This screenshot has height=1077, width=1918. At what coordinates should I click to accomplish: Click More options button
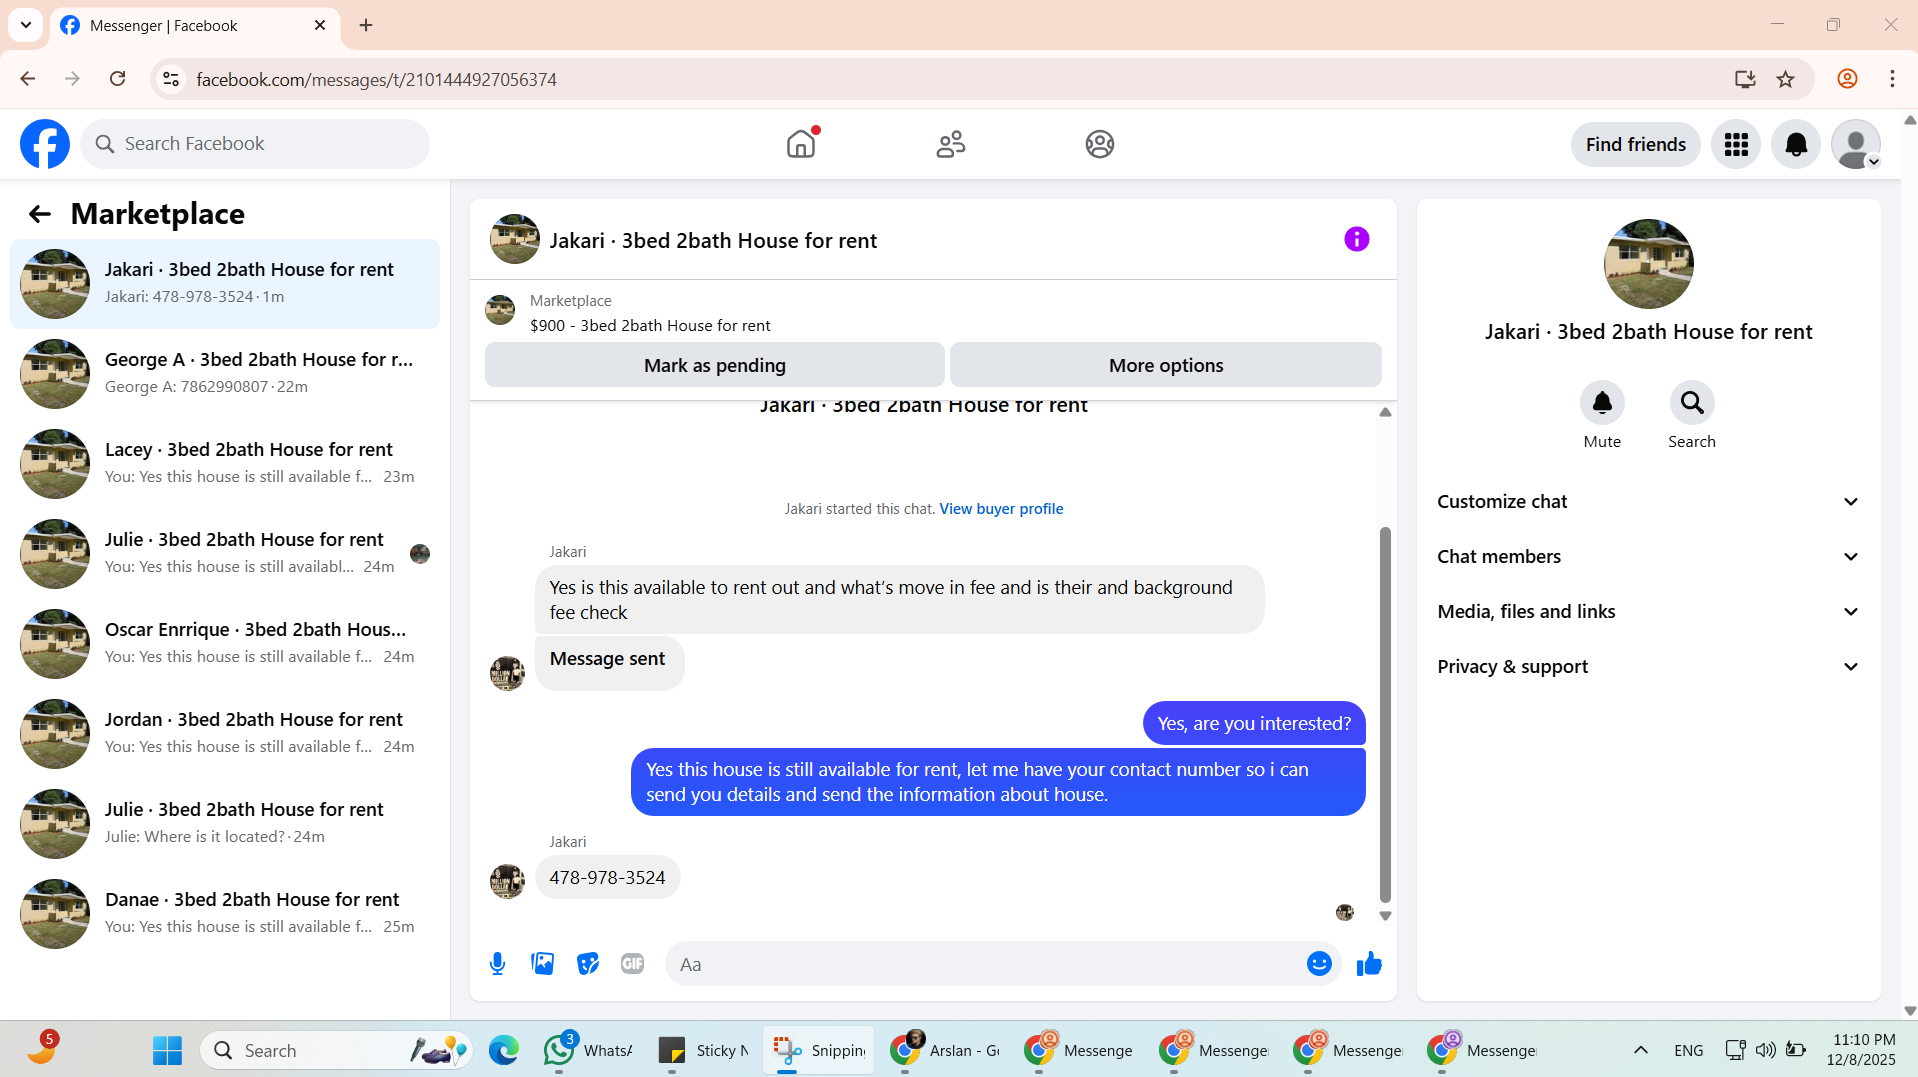point(1166,365)
